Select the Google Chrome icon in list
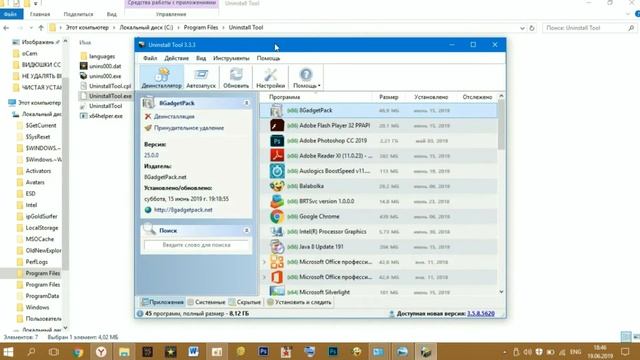640x360 pixels. [x=277, y=216]
